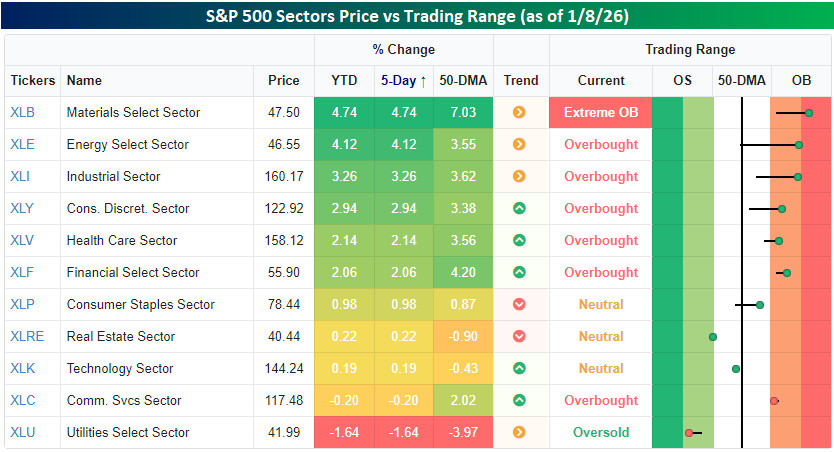
Task: Click the XLF green up-trend icon
Action: 519,273
